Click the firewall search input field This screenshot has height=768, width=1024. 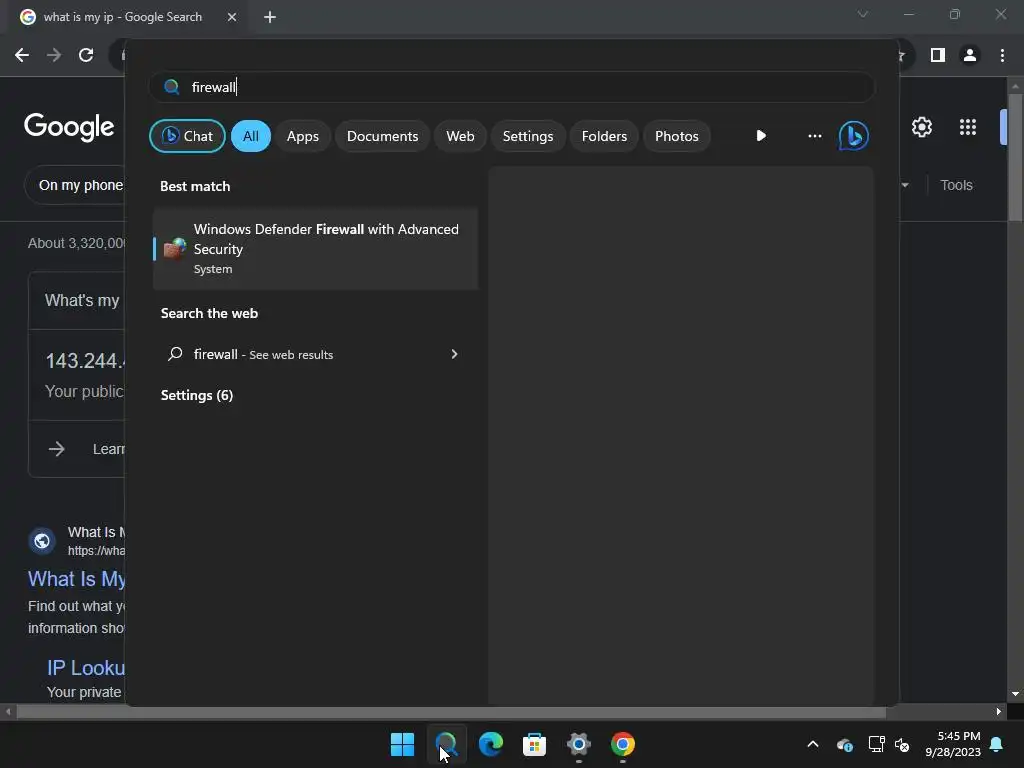tap(511, 87)
